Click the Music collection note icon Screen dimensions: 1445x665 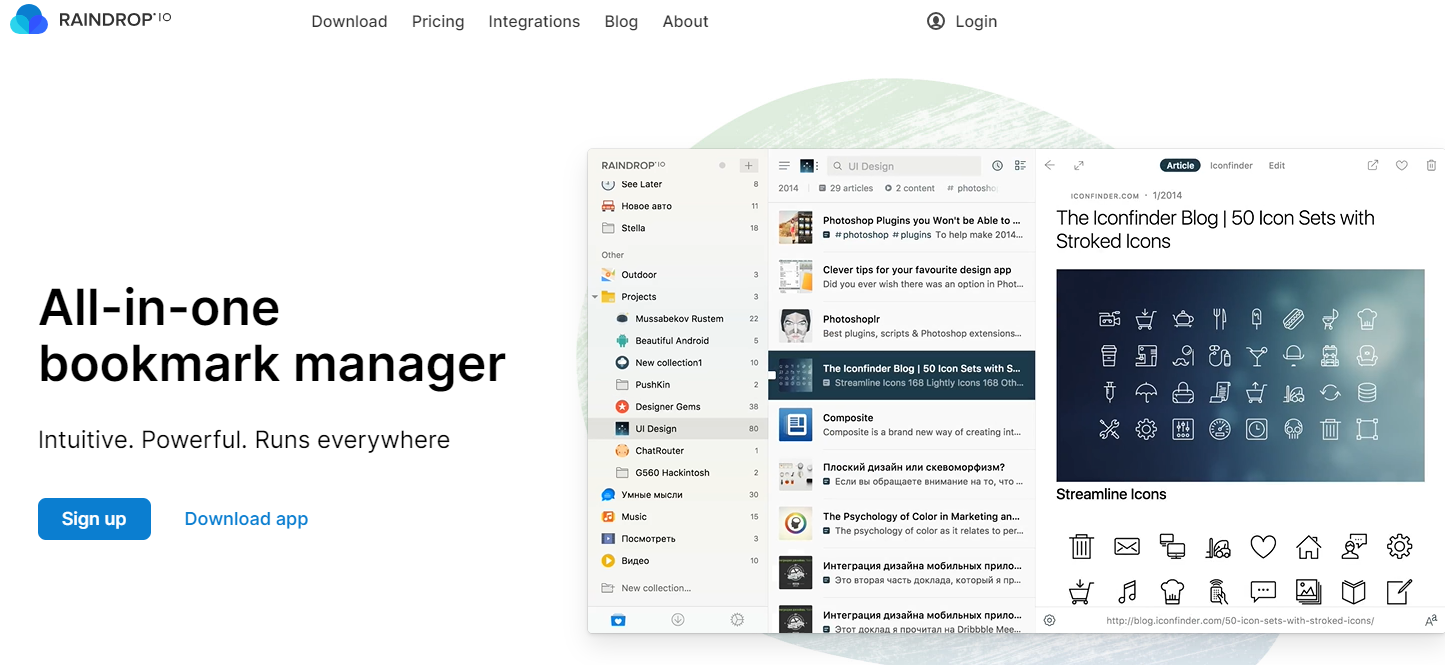point(608,517)
